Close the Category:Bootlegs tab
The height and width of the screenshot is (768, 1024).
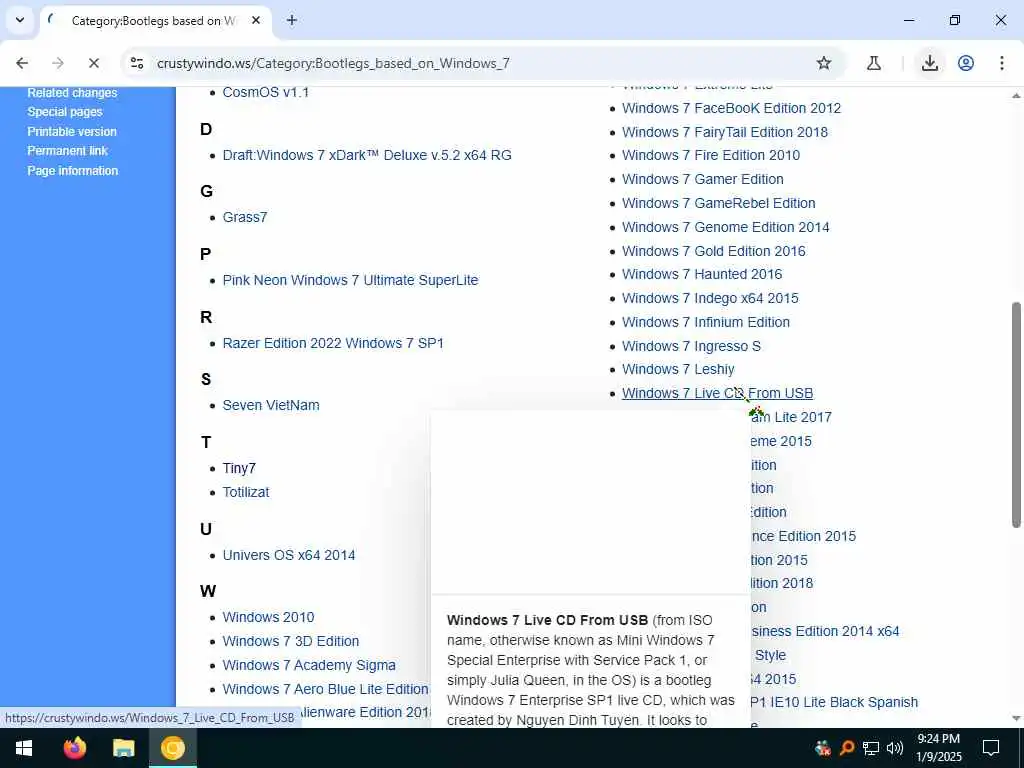[256, 20]
